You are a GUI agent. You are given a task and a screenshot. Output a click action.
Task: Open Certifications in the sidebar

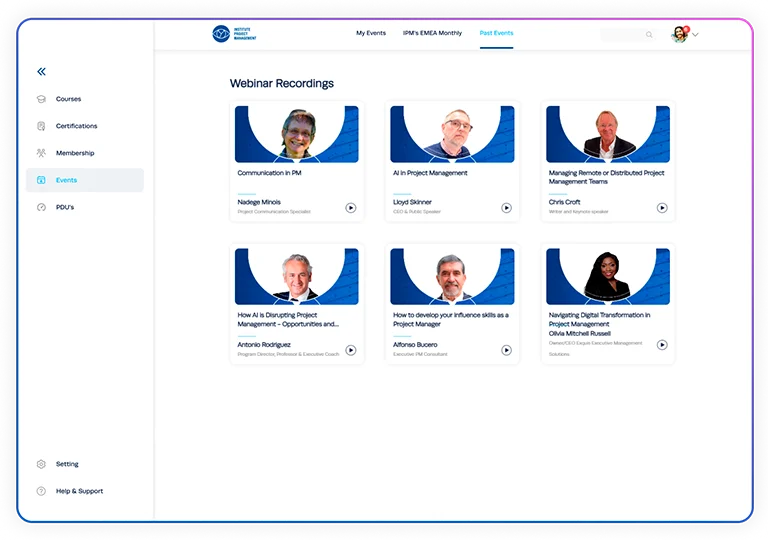[x=76, y=126]
